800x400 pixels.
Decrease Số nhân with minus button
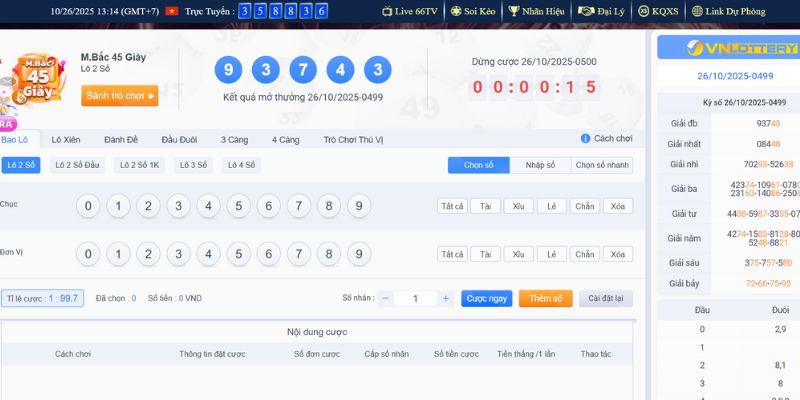(385, 298)
